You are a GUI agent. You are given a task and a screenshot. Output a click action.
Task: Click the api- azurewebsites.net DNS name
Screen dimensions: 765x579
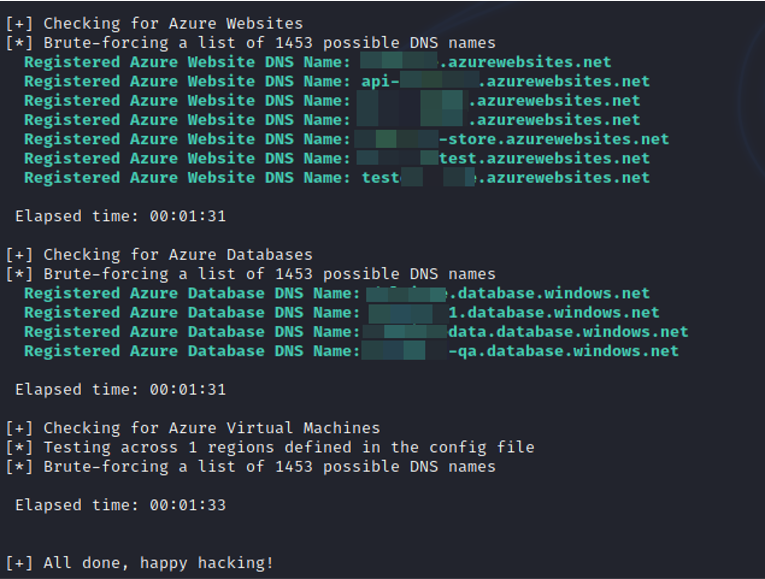[505, 81]
